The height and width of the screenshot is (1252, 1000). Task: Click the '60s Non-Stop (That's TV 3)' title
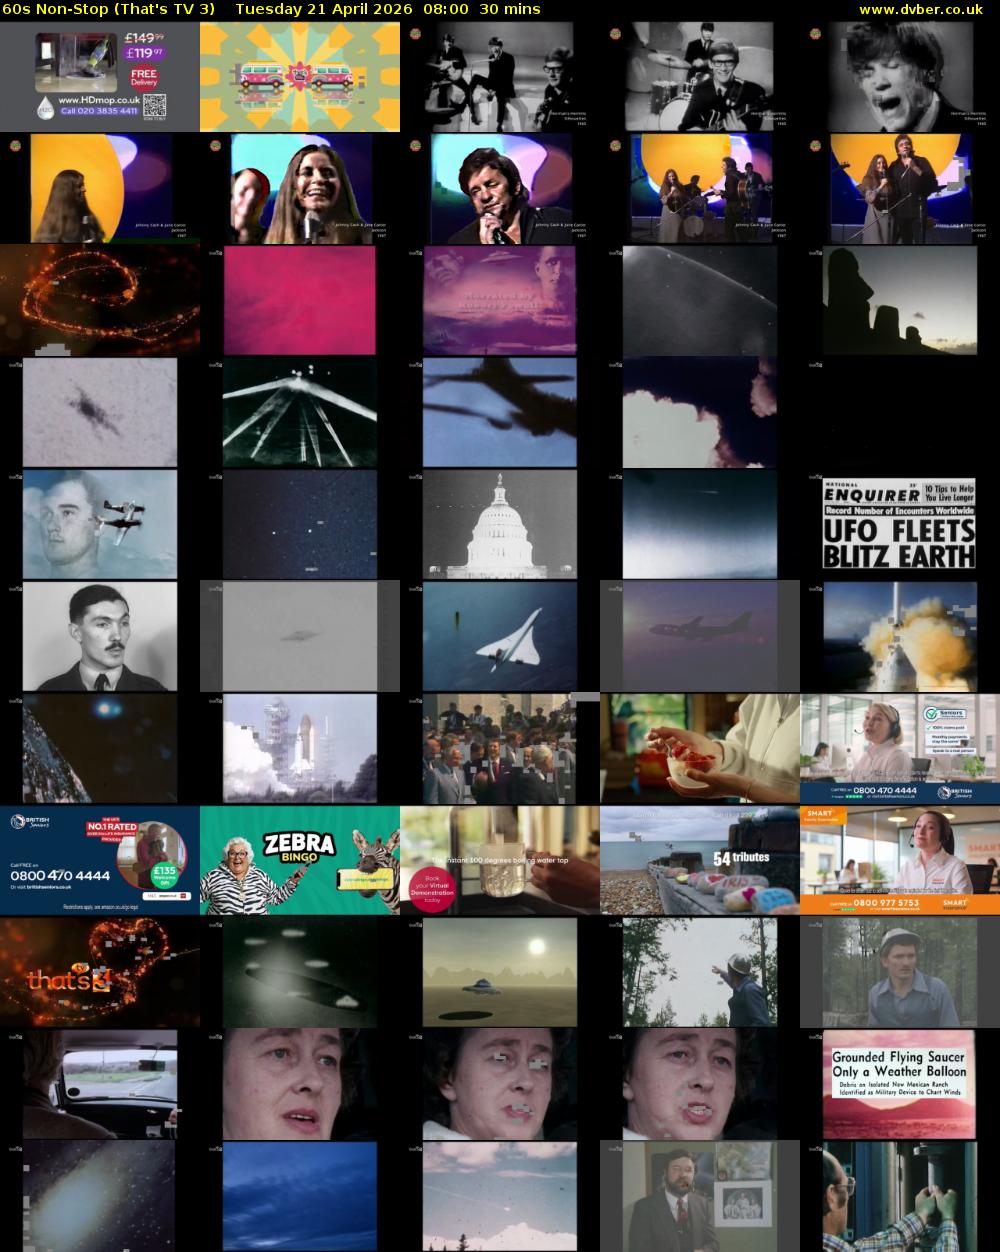[109, 9]
